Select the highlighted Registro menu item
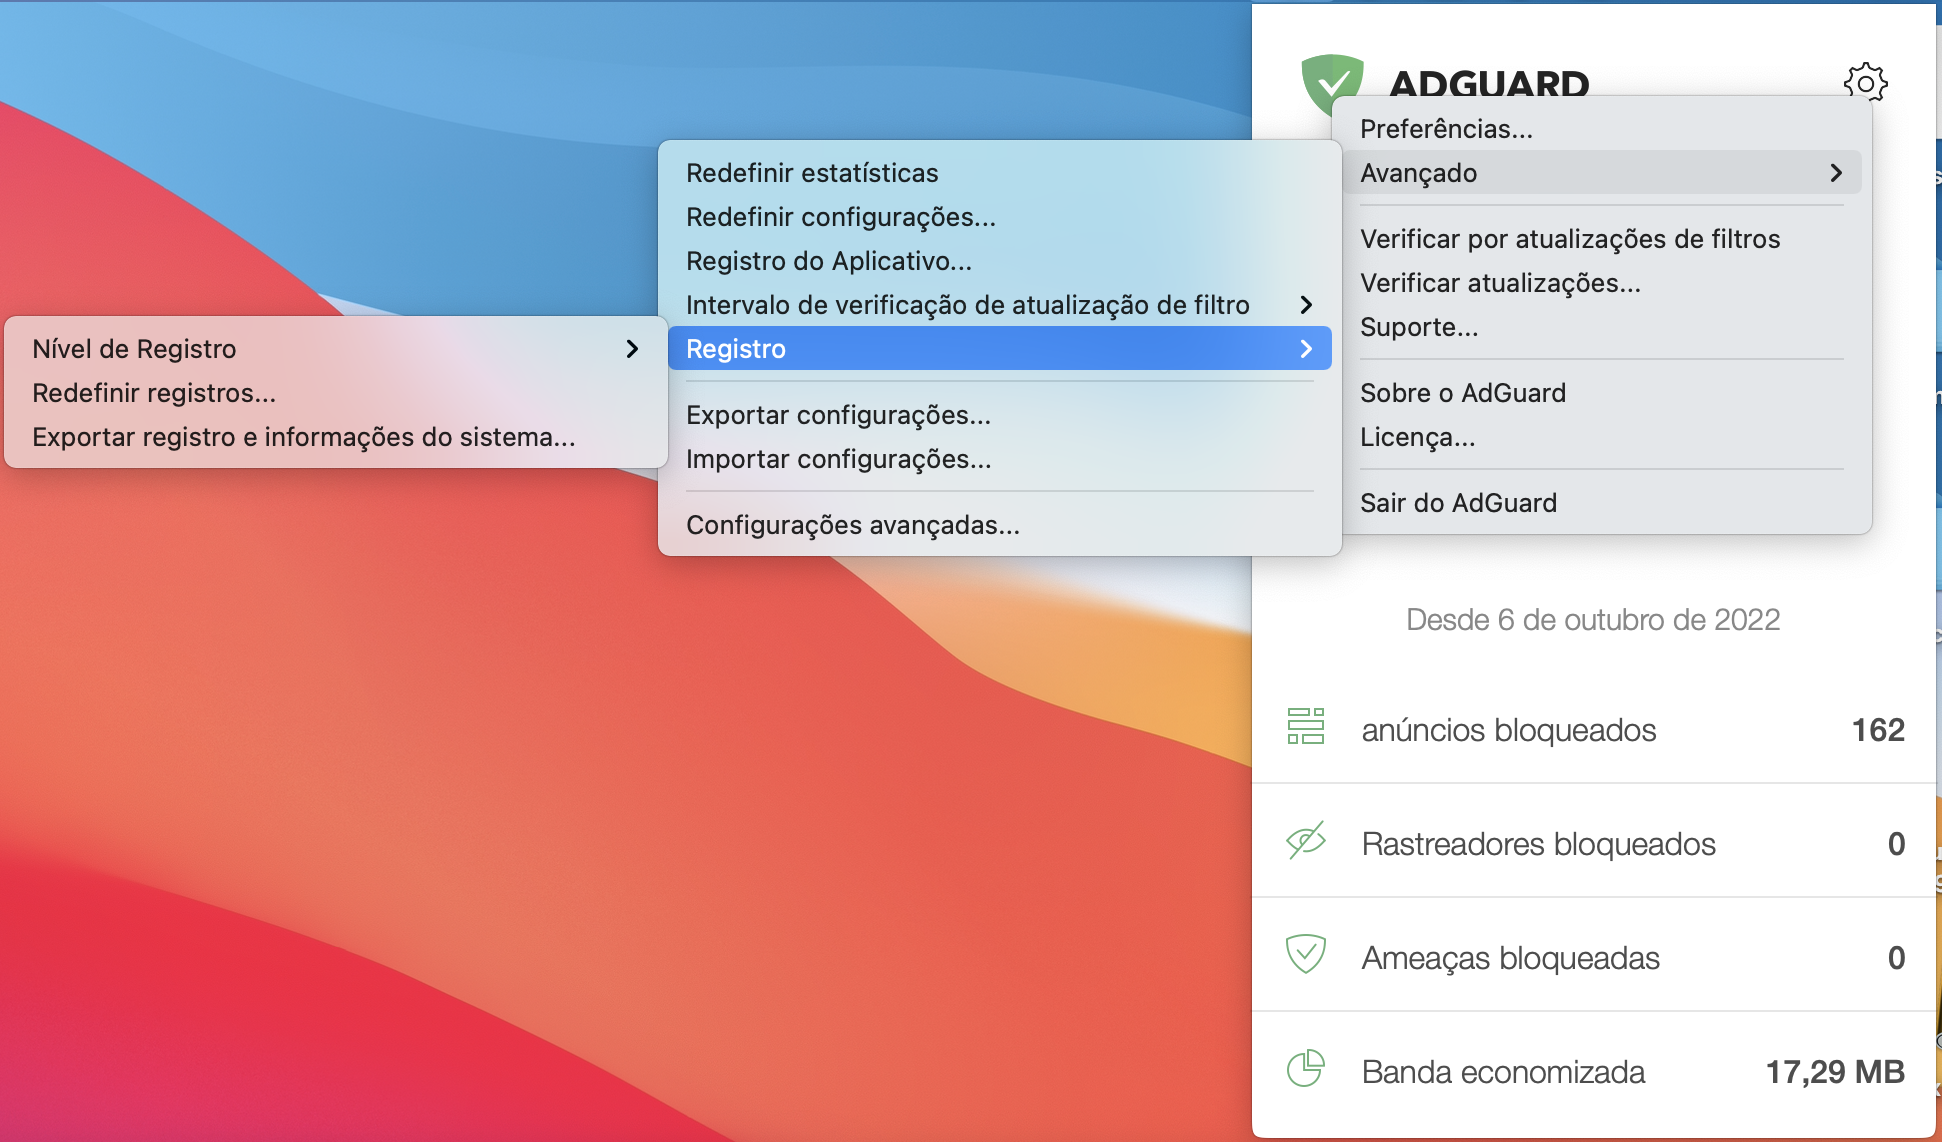This screenshot has width=1942, height=1142. pyautogui.click(x=1000, y=349)
